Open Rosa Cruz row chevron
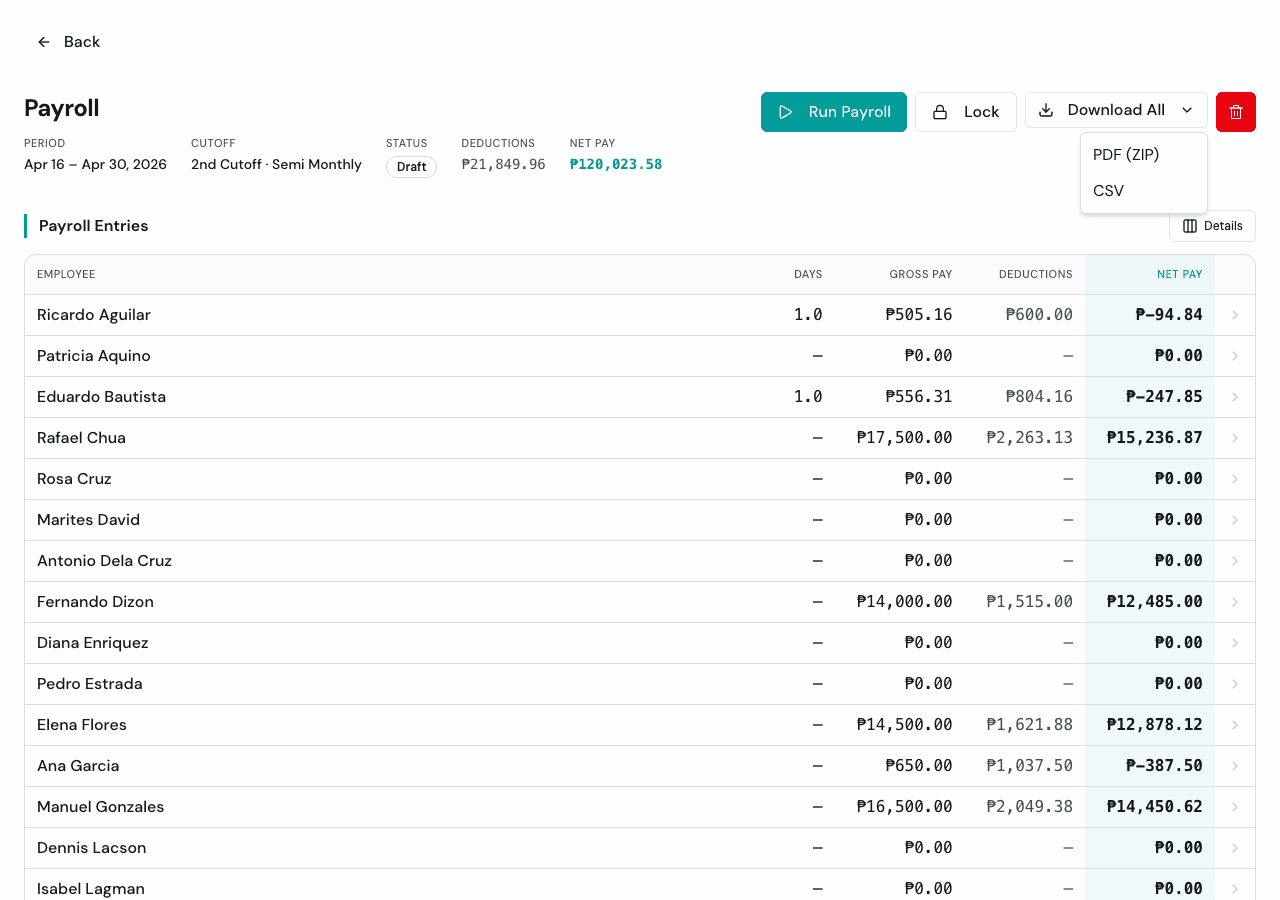 pyautogui.click(x=1235, y=479)
